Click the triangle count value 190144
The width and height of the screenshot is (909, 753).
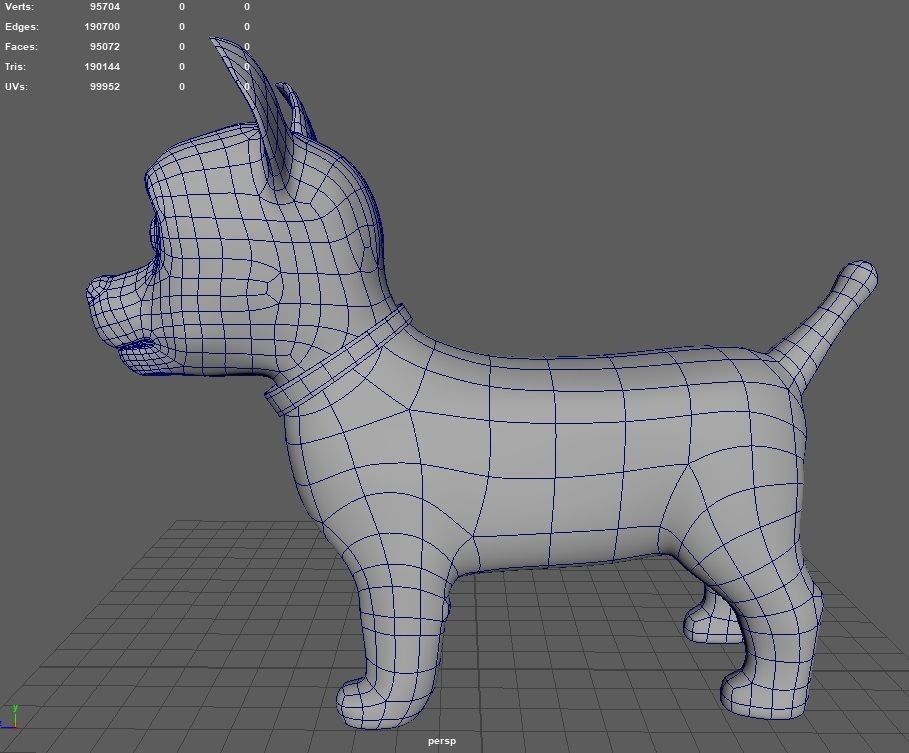point(102,67)
